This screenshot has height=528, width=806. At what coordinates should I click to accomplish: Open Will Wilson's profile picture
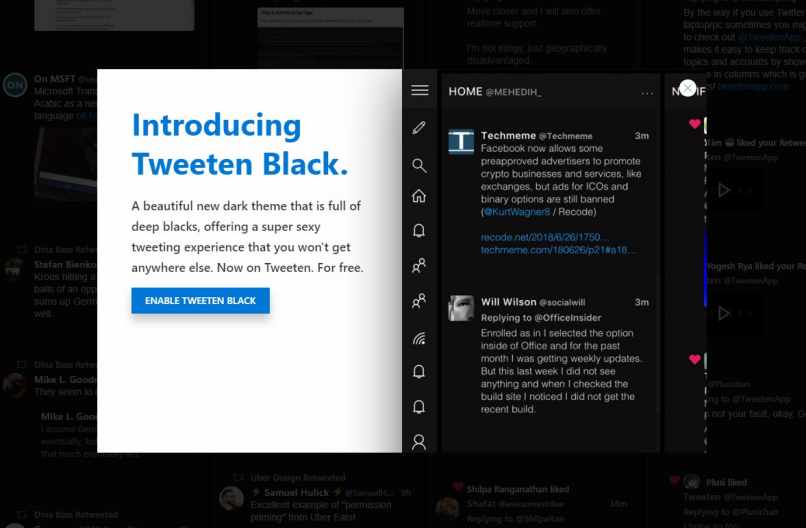tap(461, 308)
